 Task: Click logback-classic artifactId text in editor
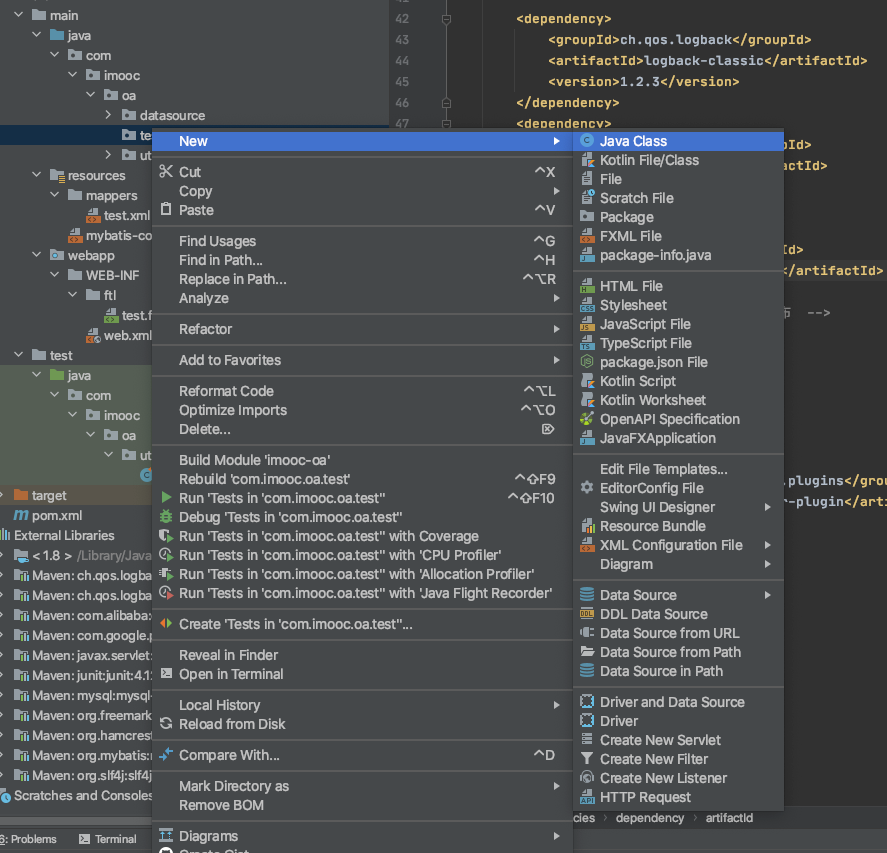[704, 61]
